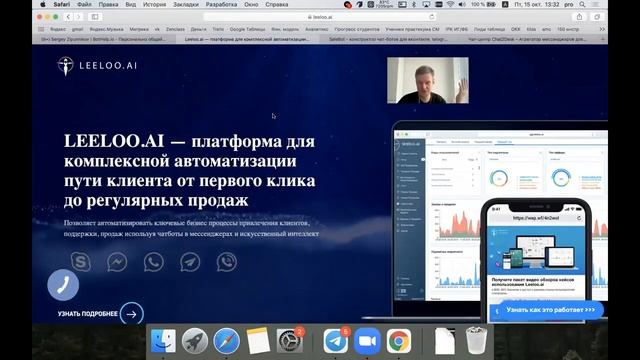This screenshot has height=360, width=640.
Task: Click the УЗНАТЬ ПОДРОБНЕЕ link
Action: click(88, 314)
